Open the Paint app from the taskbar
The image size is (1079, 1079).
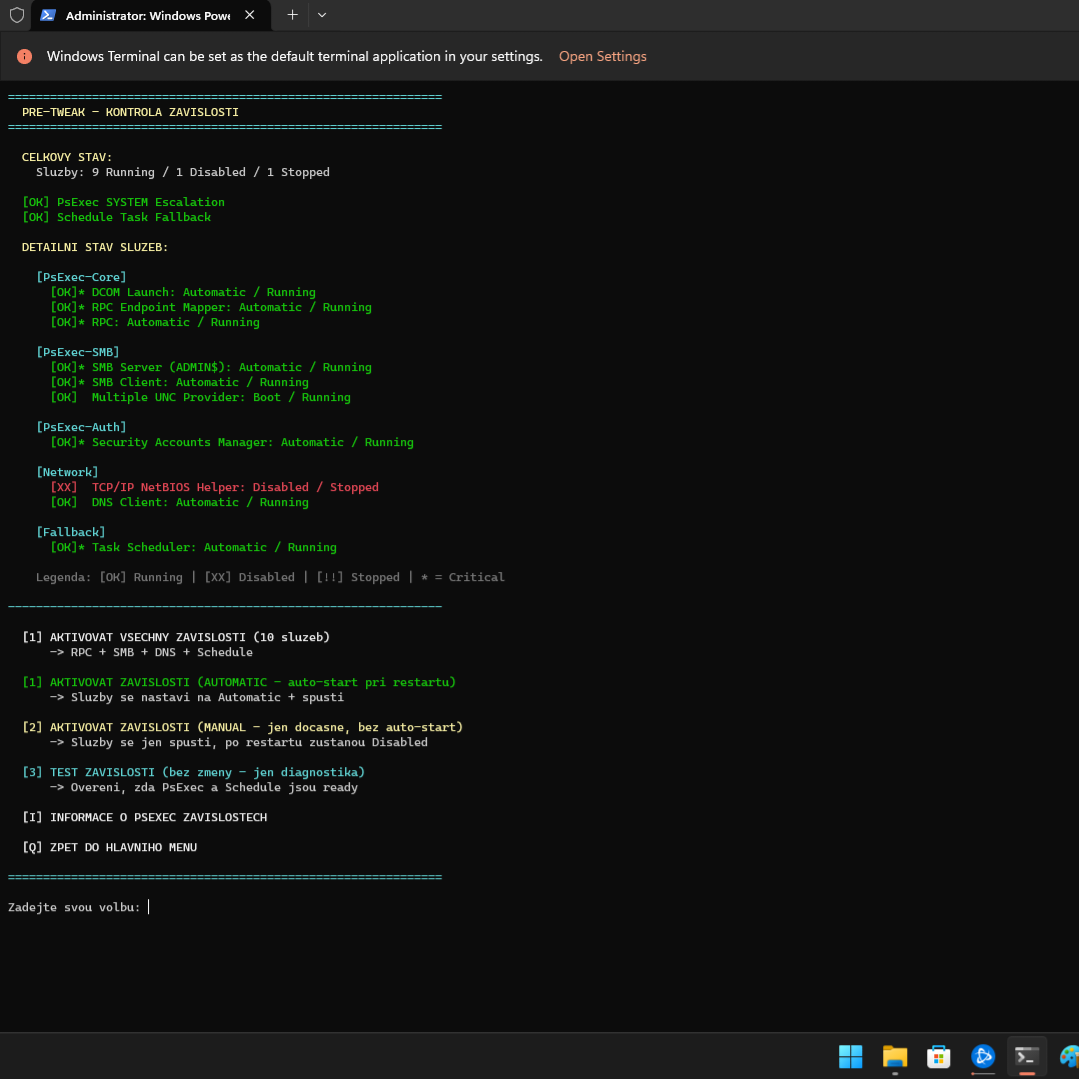click(1068, 1056)
